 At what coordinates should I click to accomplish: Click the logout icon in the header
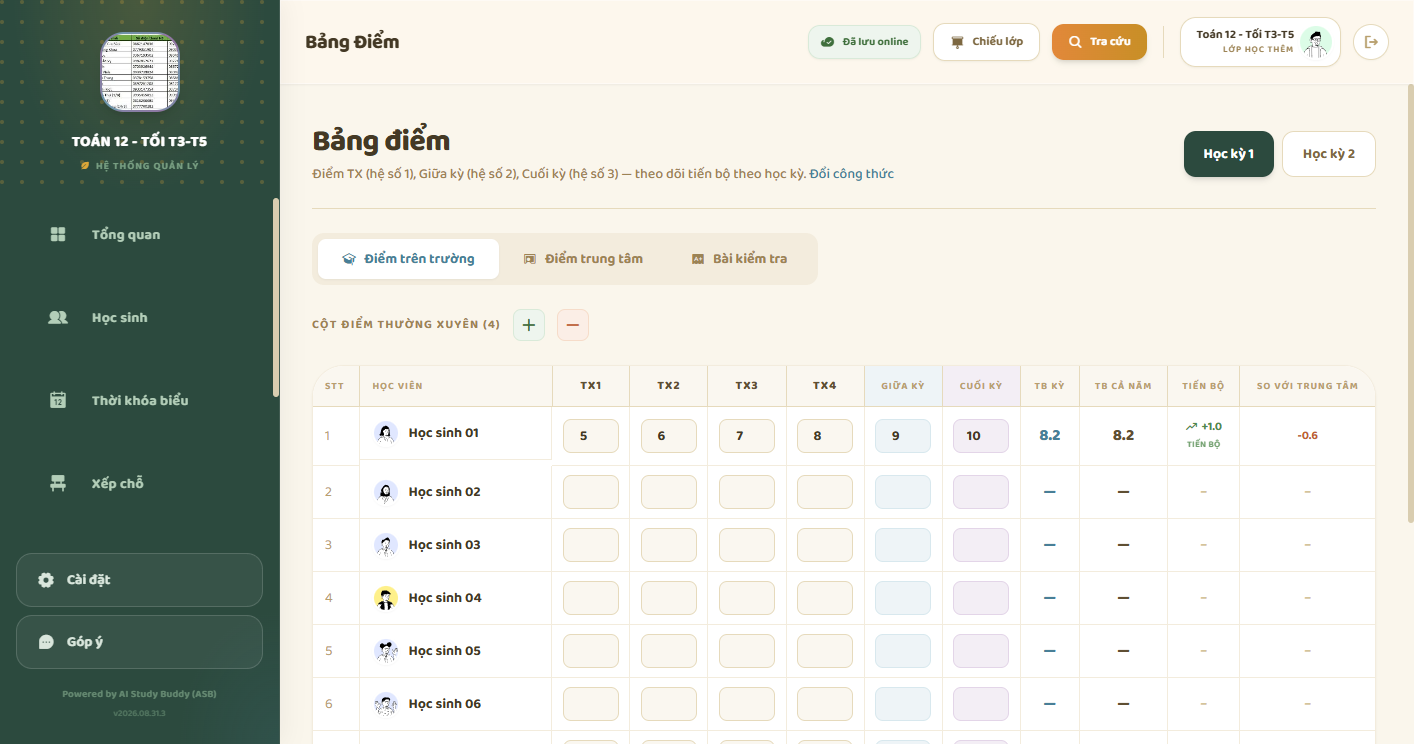click(1371, 42)
